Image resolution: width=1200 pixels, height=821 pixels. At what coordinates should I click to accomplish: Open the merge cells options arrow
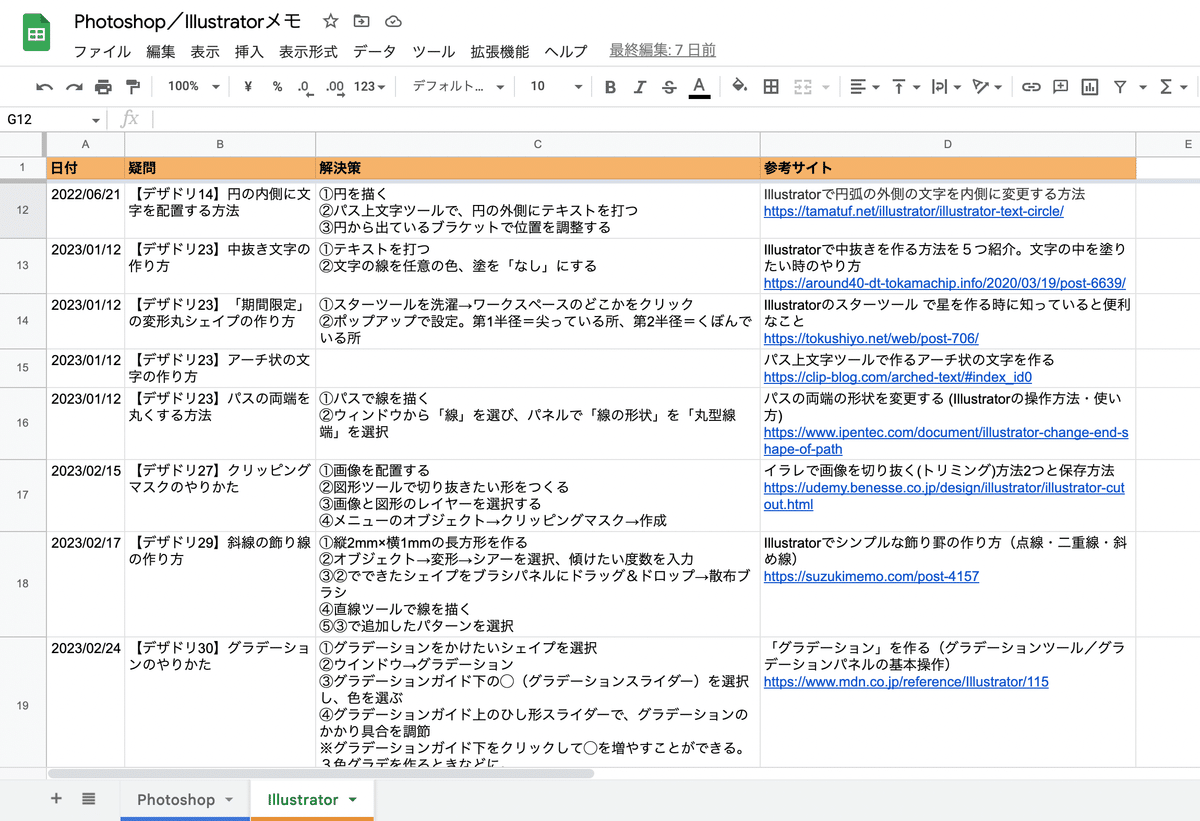[825, 87]
